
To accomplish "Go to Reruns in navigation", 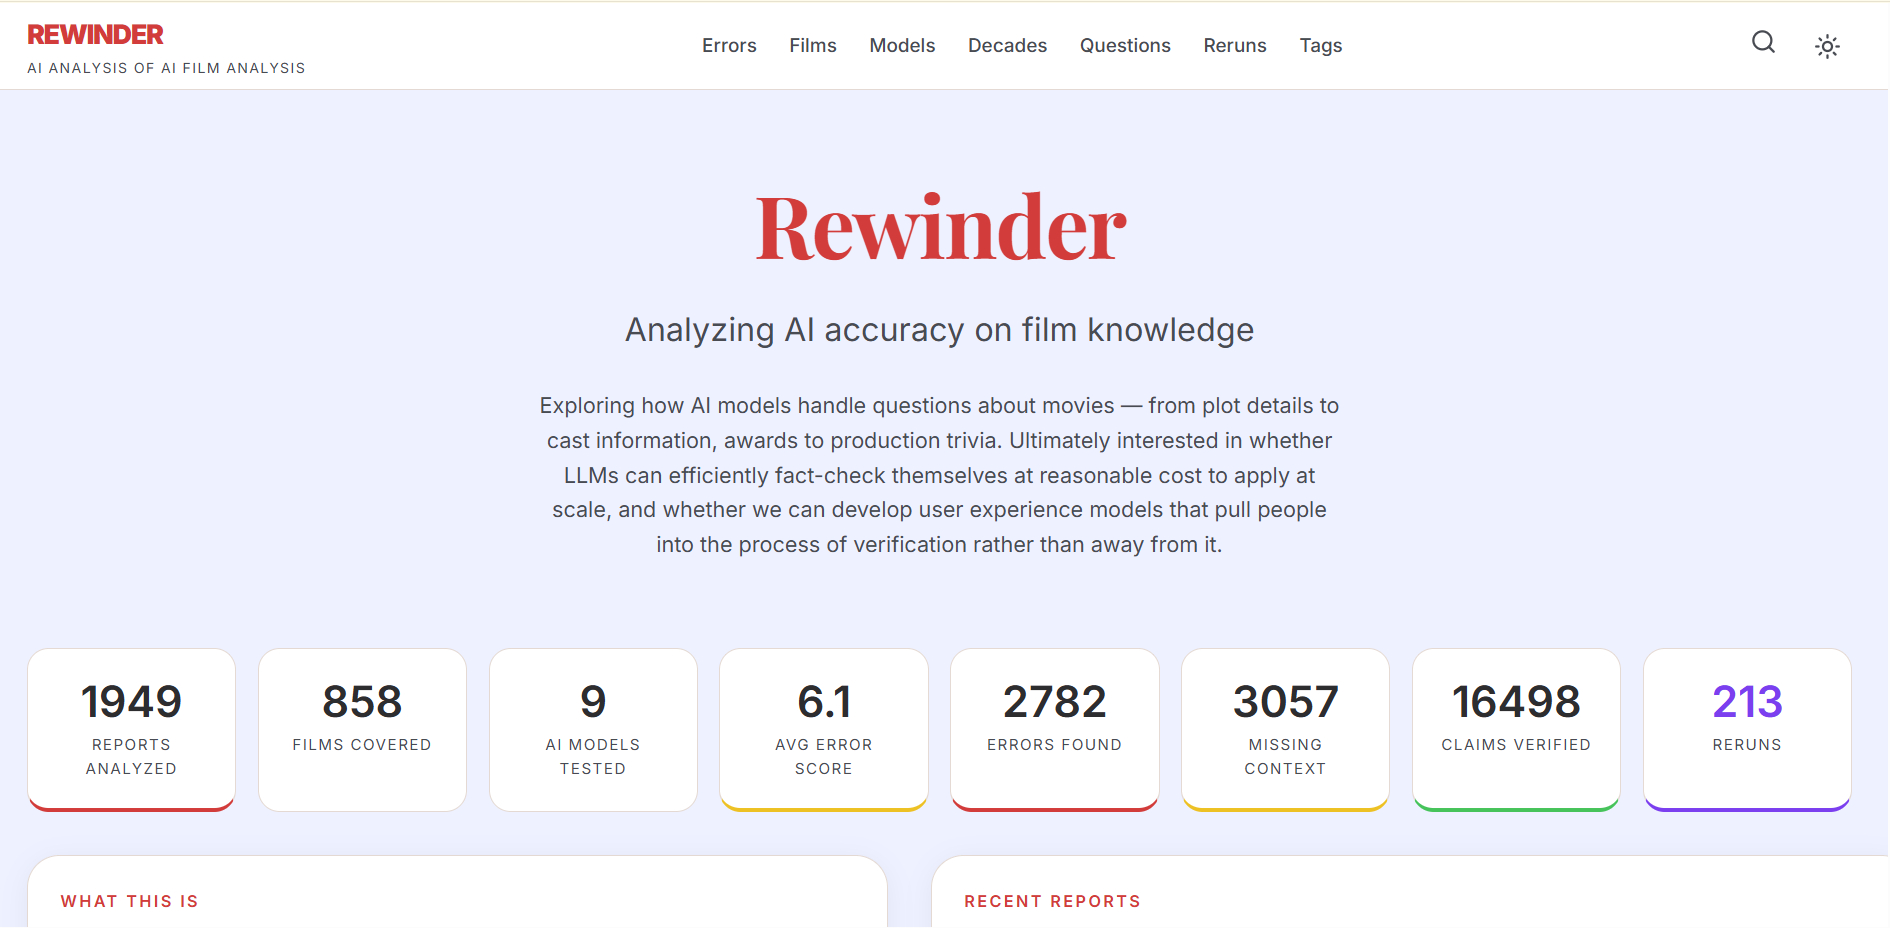I will 1235,46.
